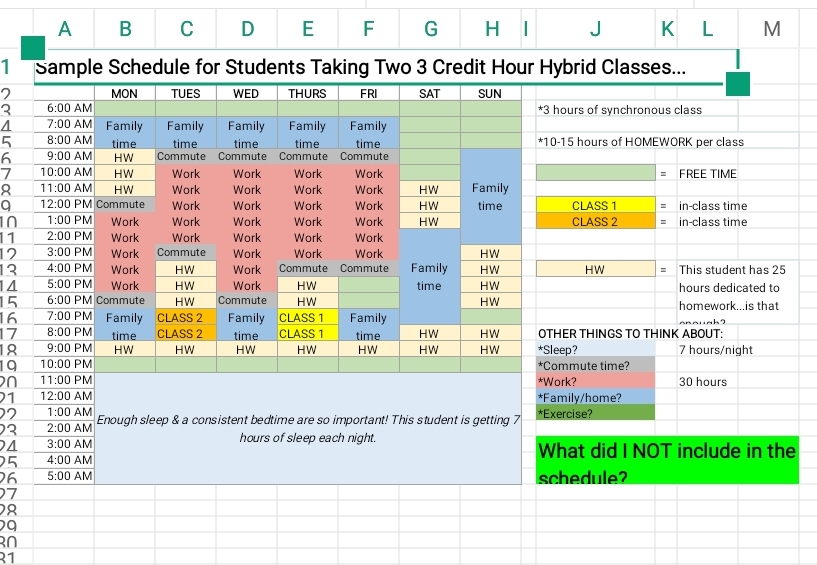817x565 pixels.
Task: Select Saturday's afternoon Family time block
Action: [x=429, y=276]
